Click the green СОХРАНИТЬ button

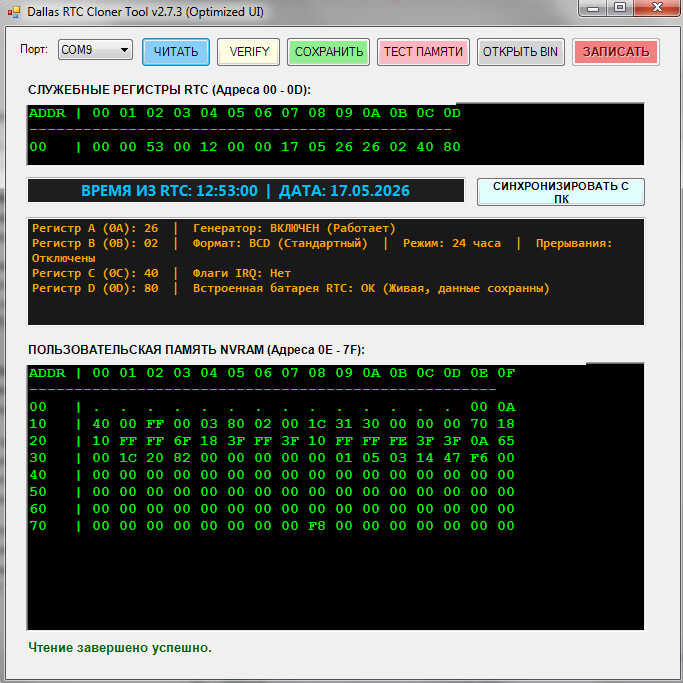pos(328,52)
